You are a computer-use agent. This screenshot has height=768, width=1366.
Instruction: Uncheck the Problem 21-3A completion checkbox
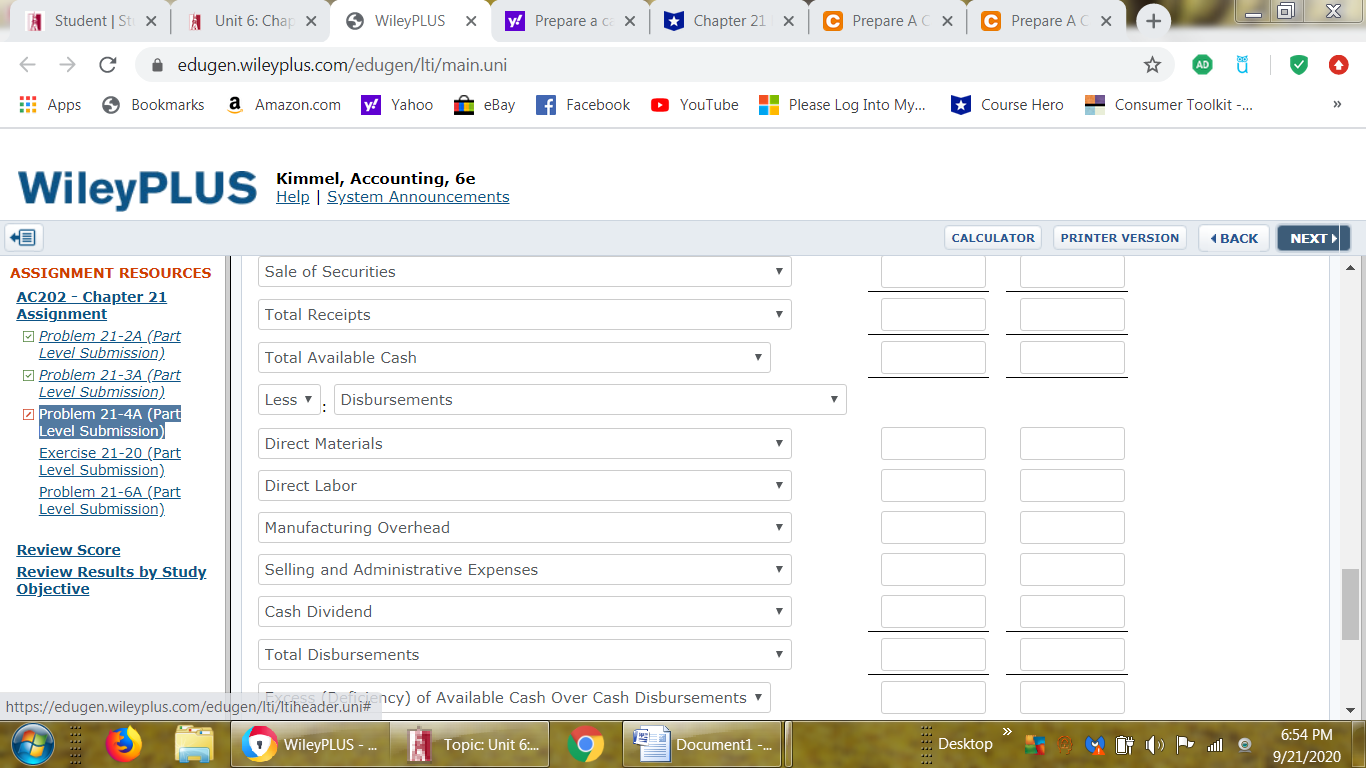tap(26, 375)
